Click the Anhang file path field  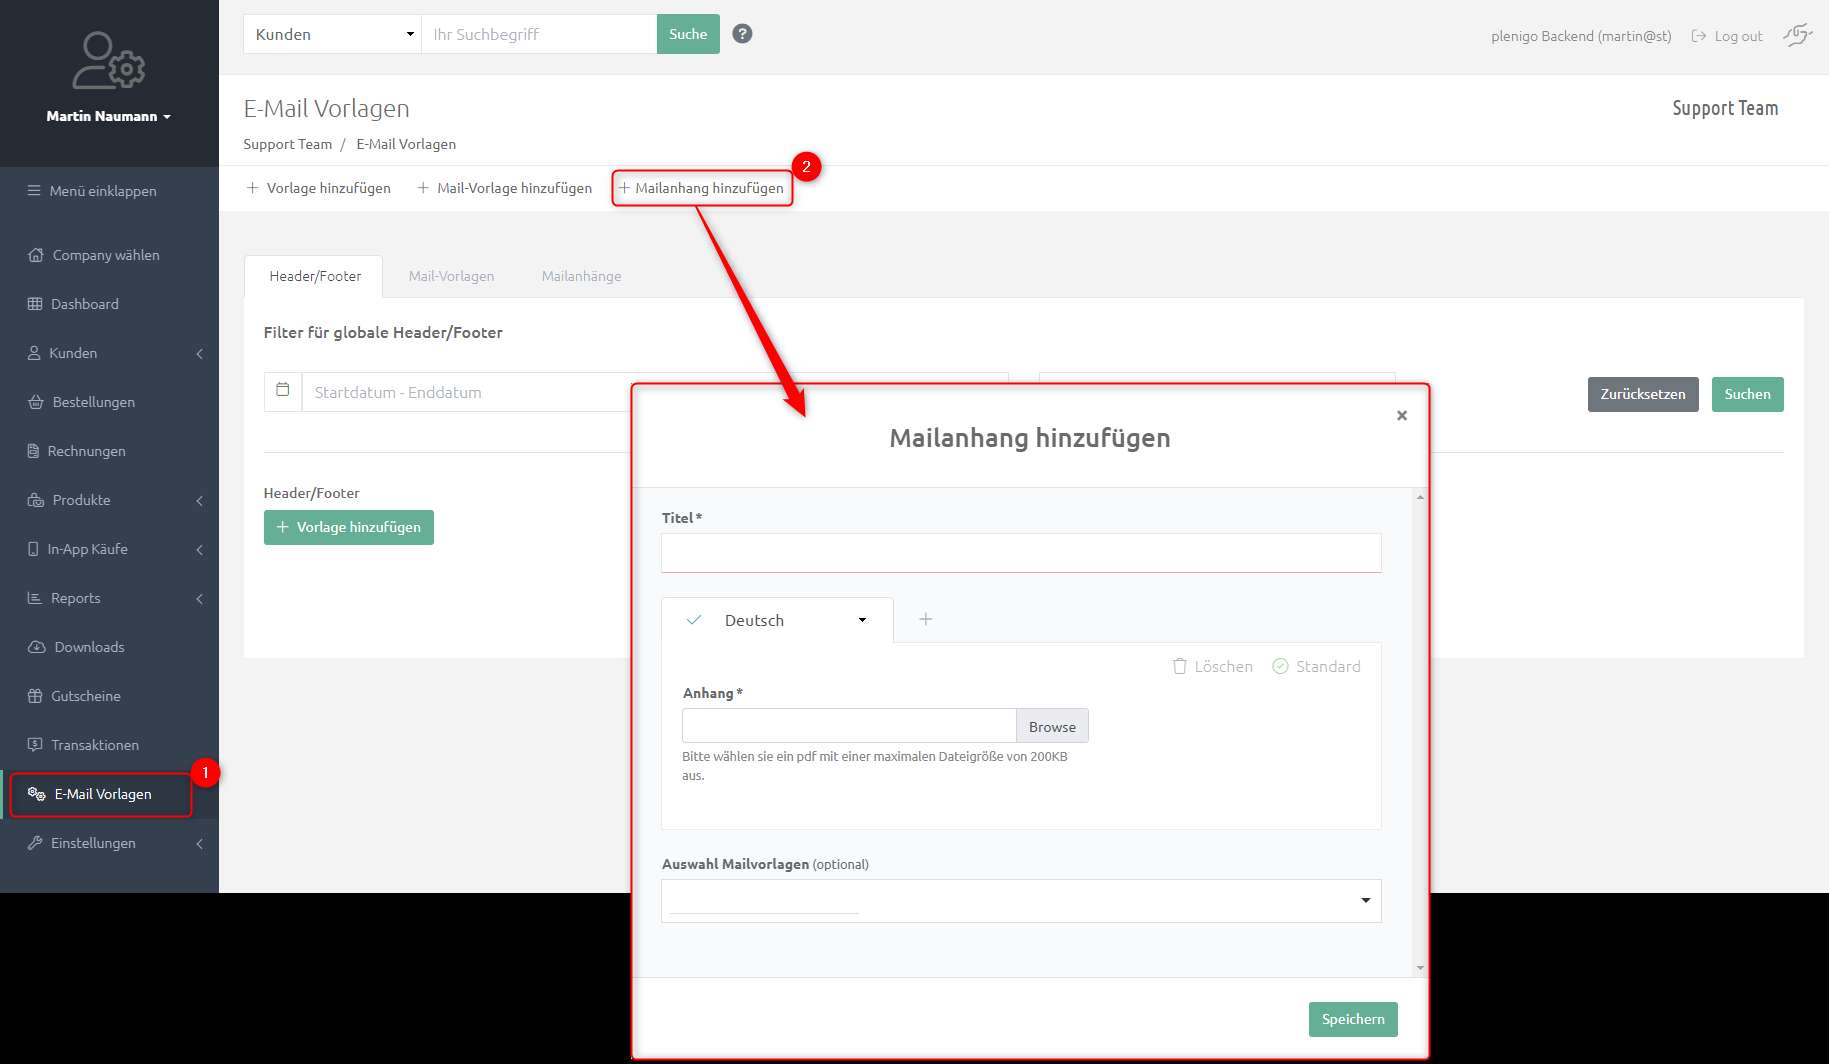coord(849,726)
